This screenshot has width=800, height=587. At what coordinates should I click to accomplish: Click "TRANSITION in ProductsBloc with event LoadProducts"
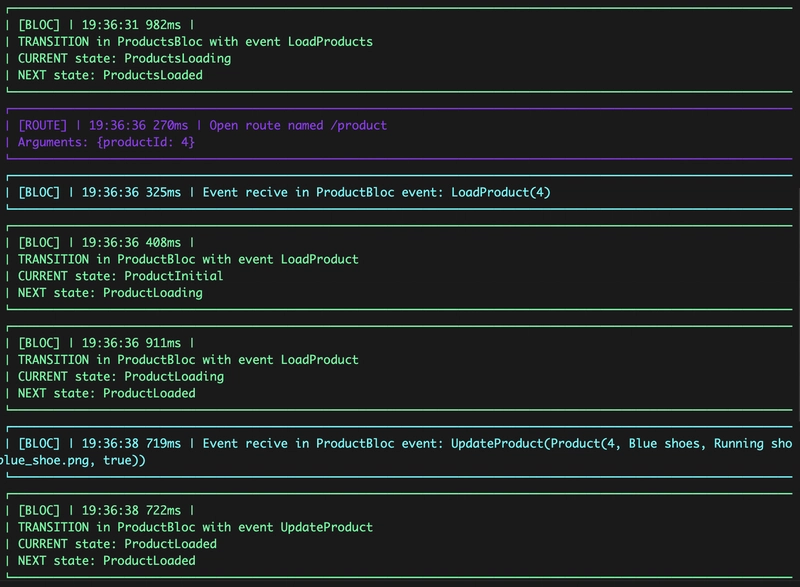pos(195,42)
